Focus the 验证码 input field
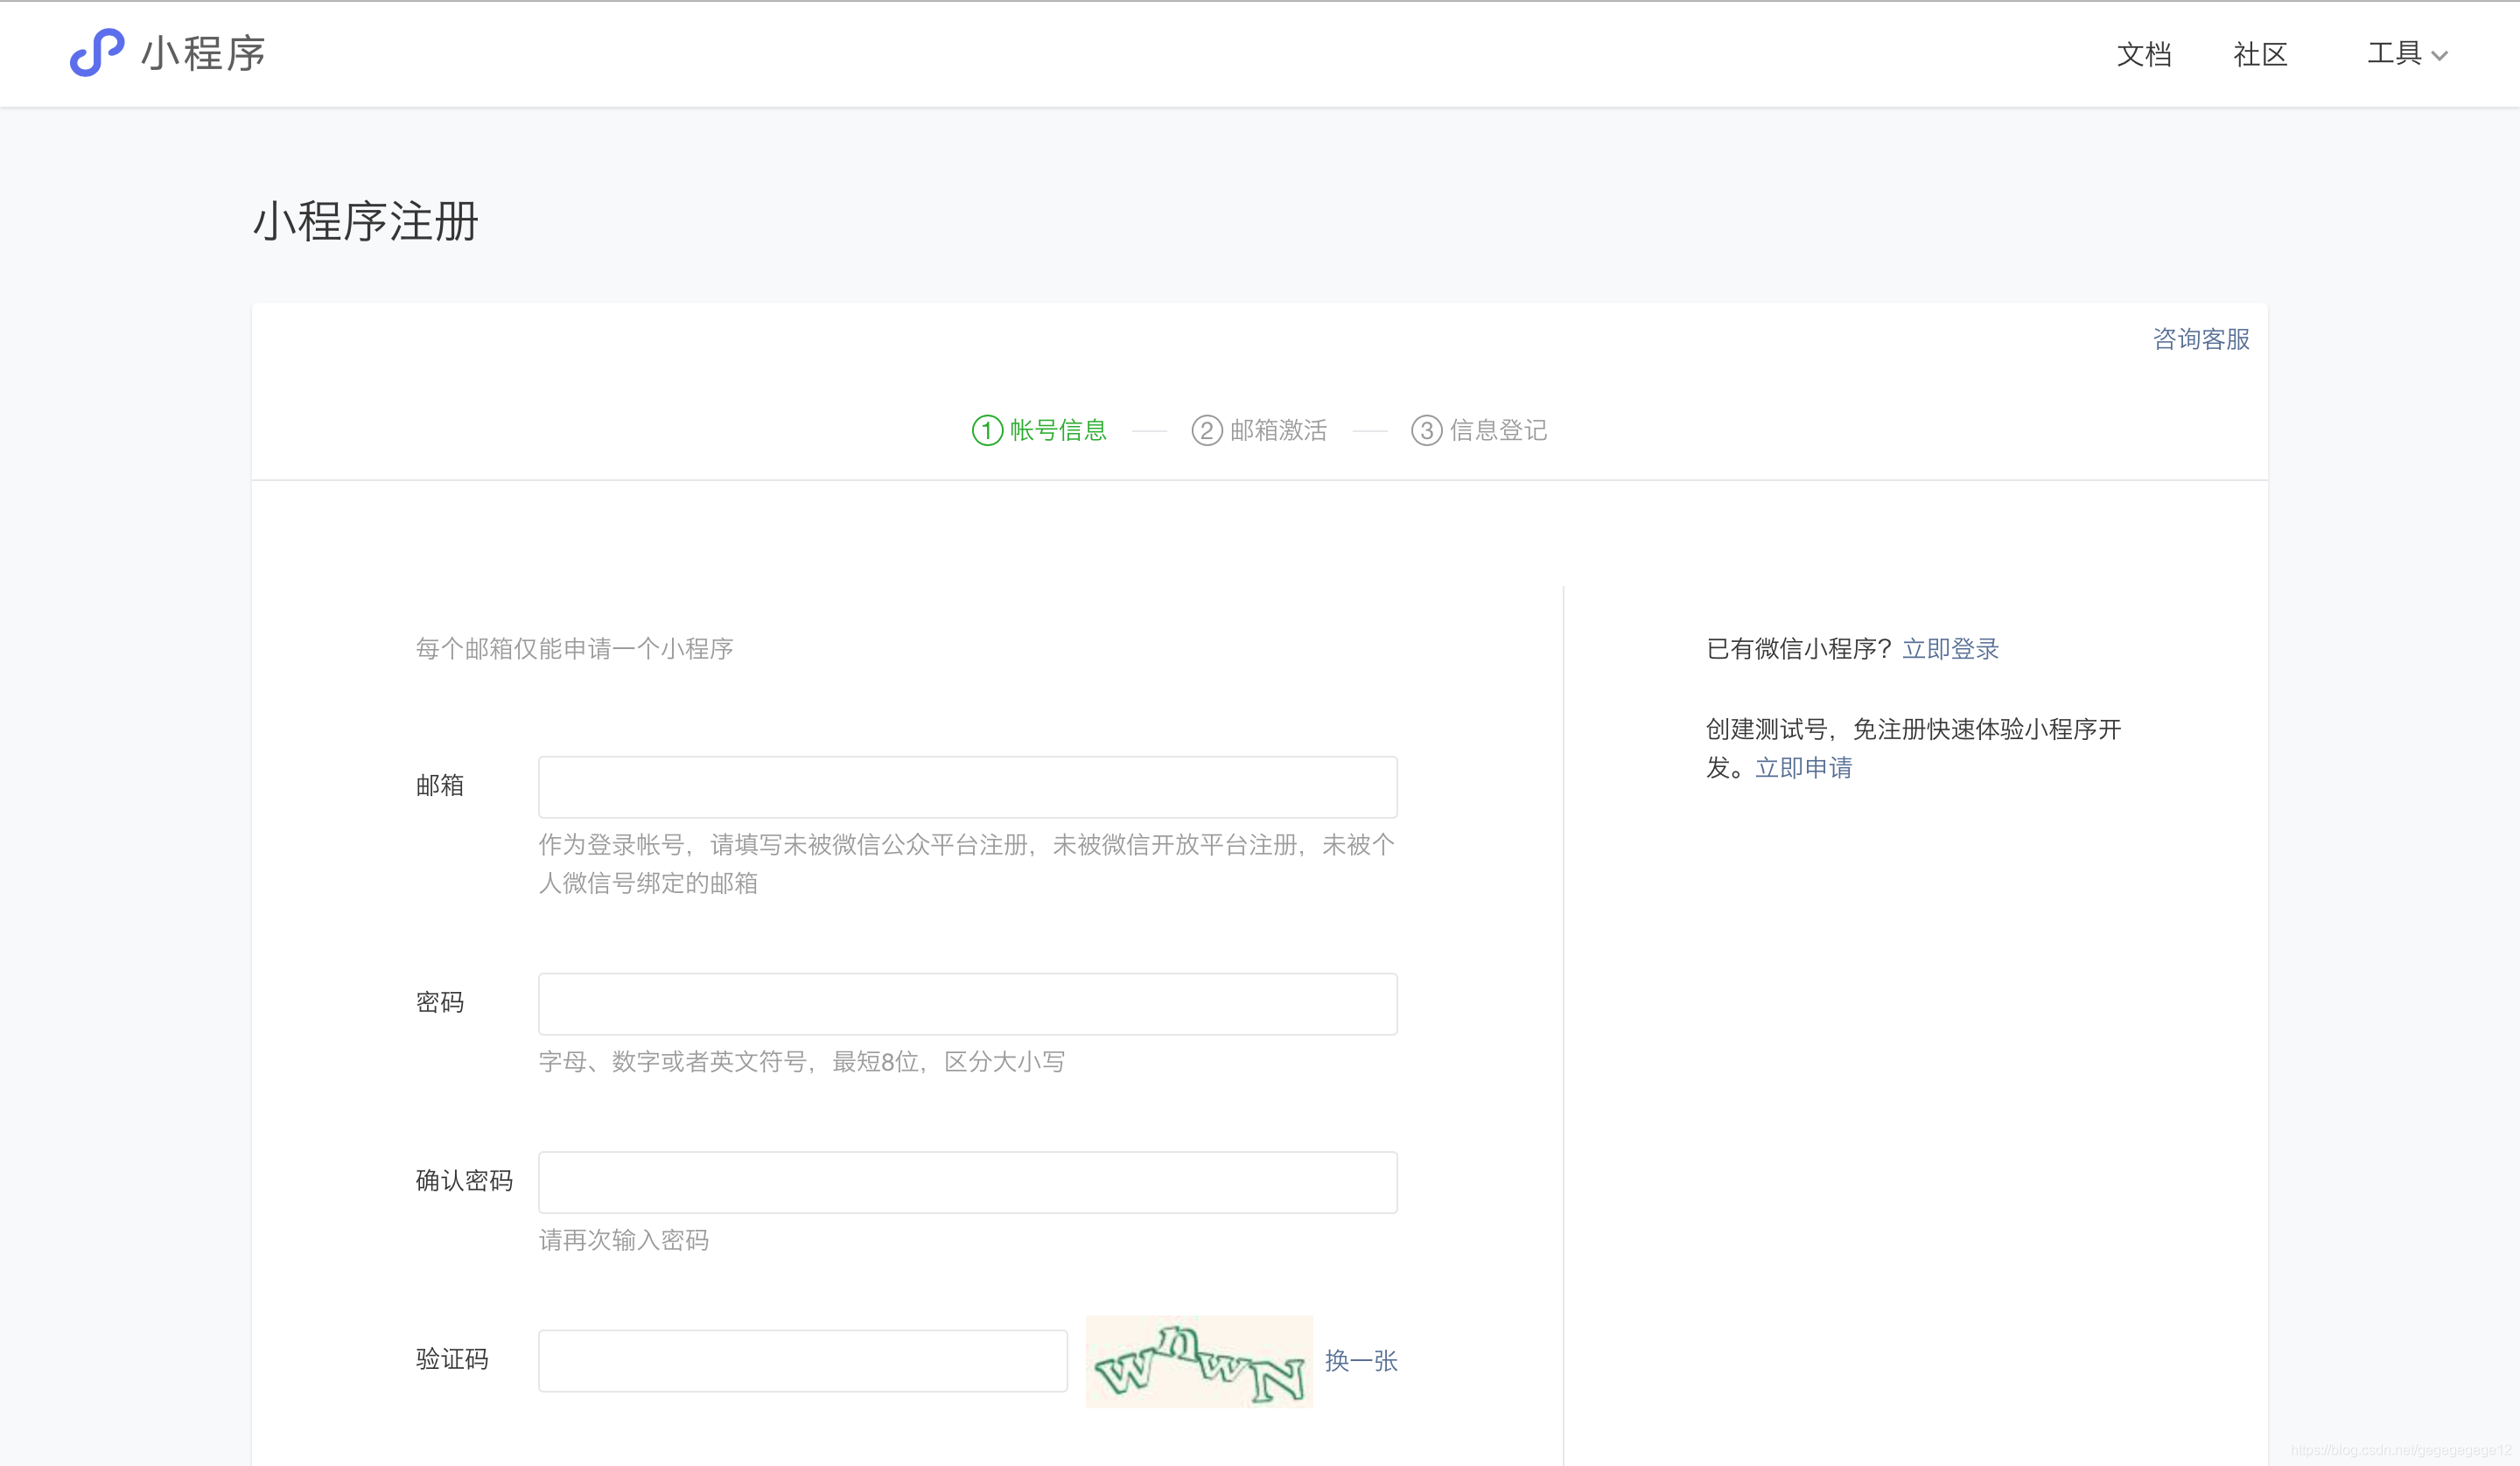This screenshot has height=1466, width=2520. [802, 1360]
